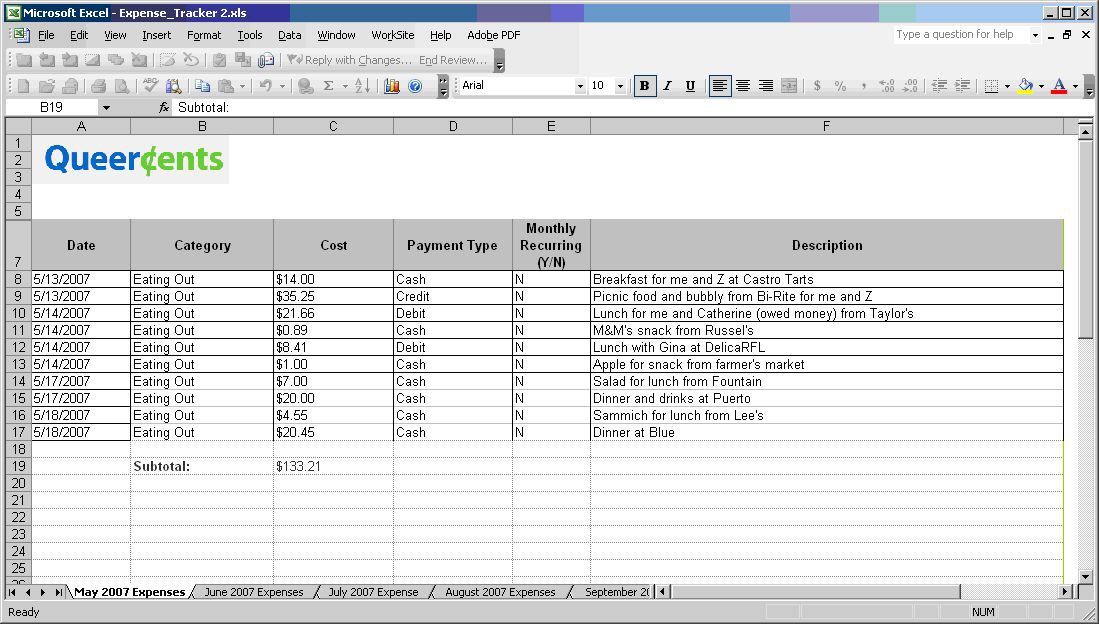The image size is (1099, 624).
Task: Toggle Underline formatting button
Action: coord(690,86)
